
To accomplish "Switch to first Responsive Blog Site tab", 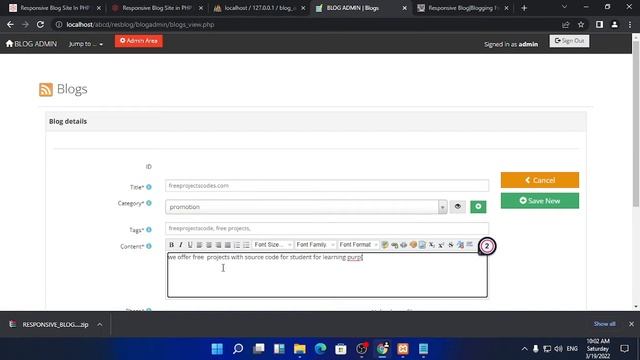I will point(54,8).
